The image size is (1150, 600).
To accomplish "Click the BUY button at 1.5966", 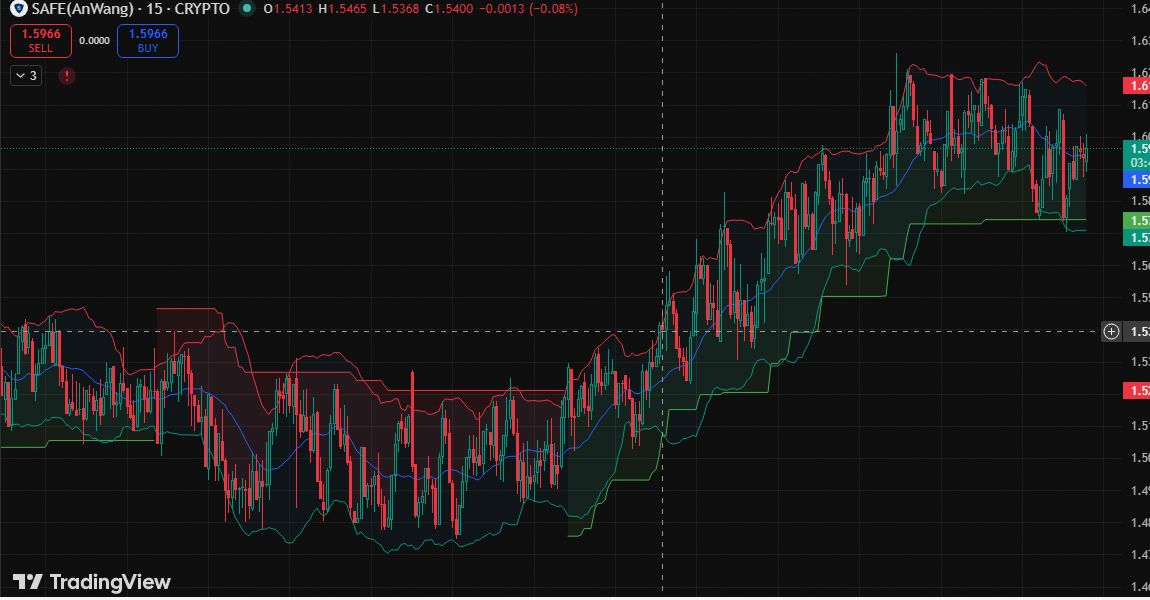I will [148, 41].
